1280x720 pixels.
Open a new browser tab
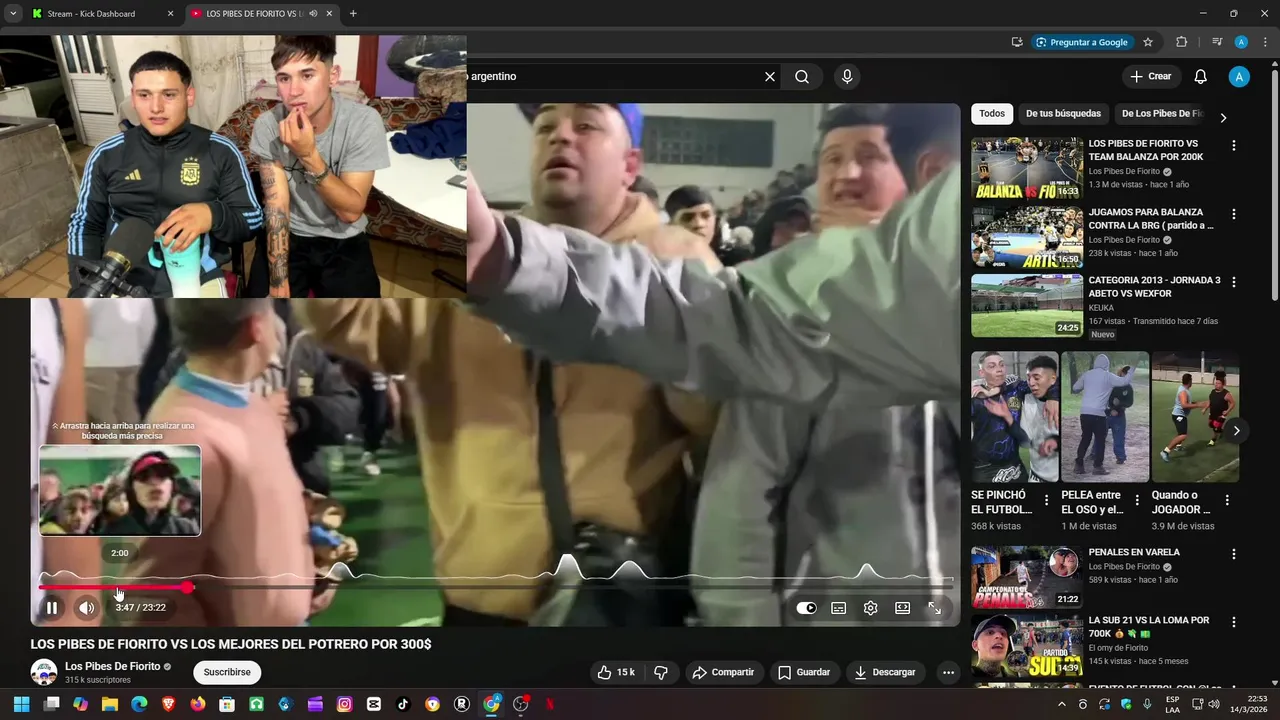click(353, 14)
